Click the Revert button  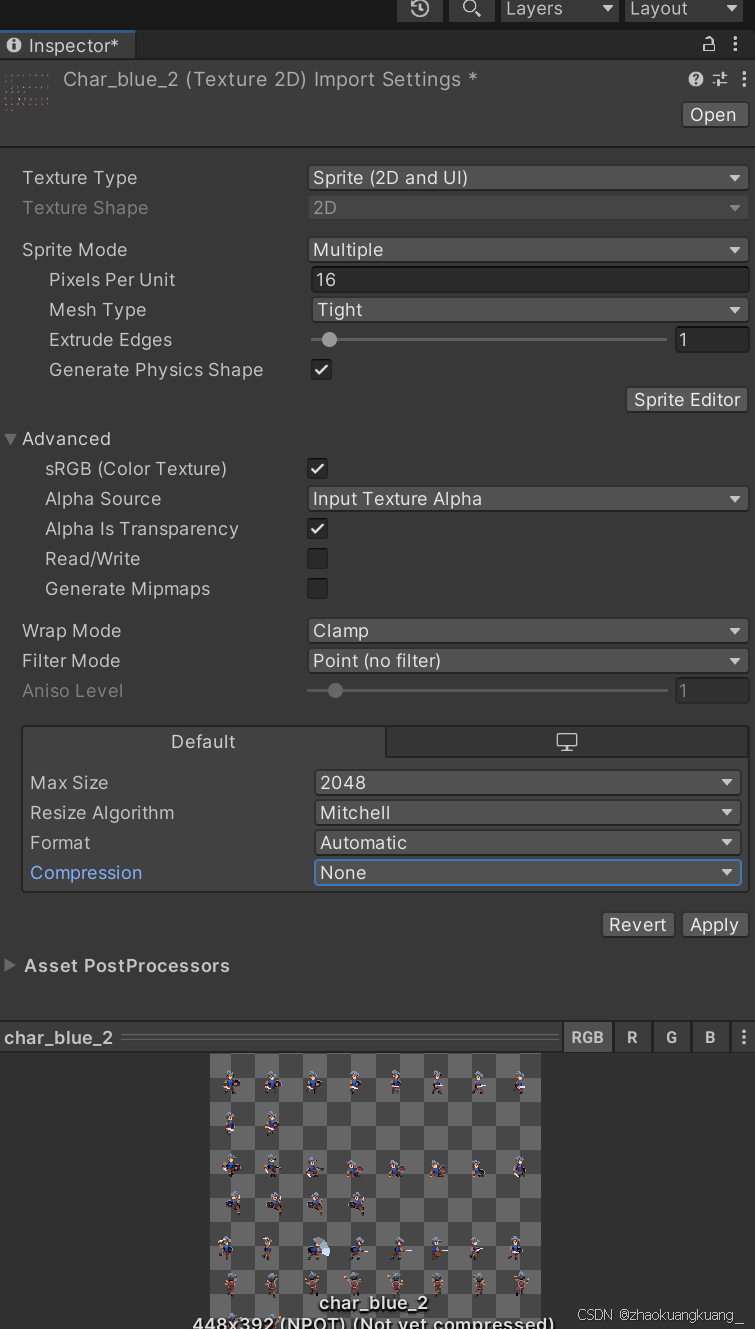pos(637,925)
